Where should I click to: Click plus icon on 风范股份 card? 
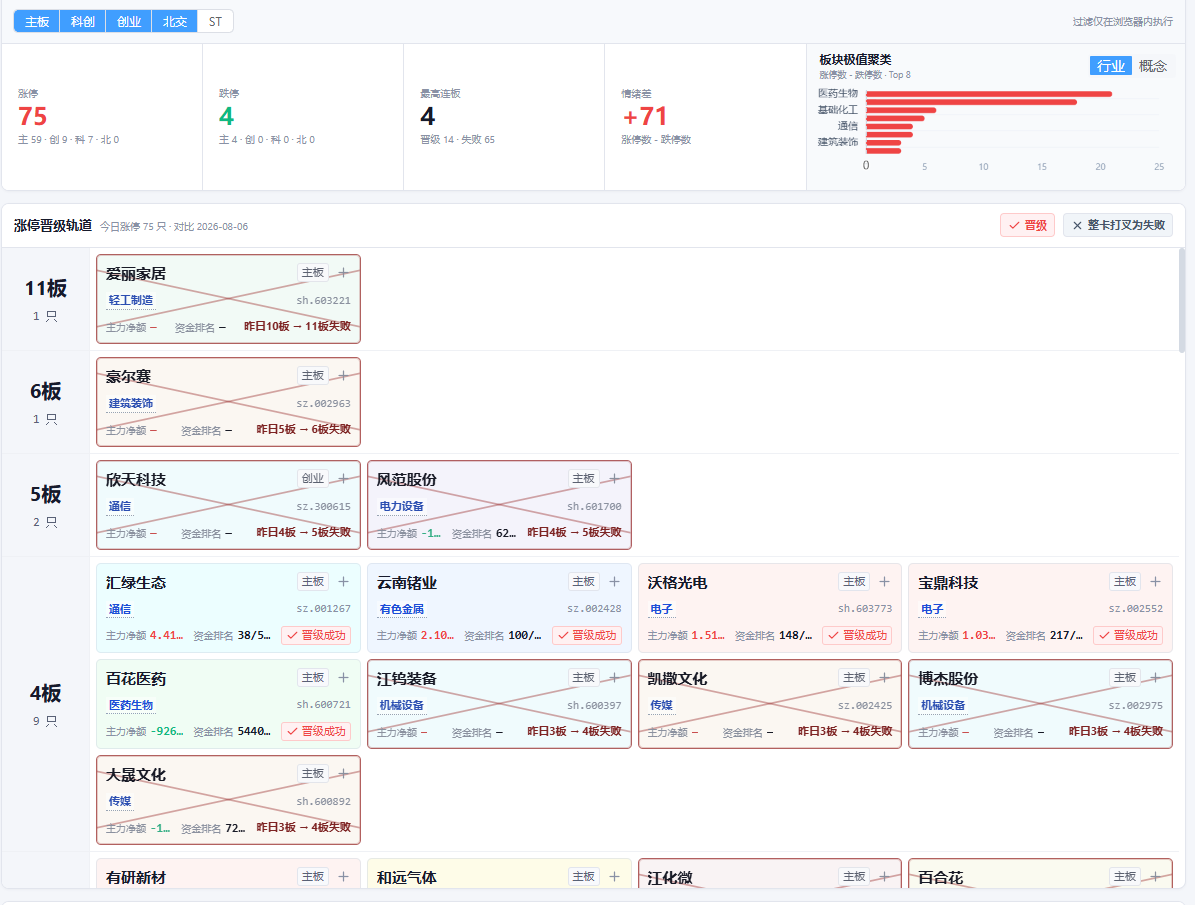tap(614, 479)
